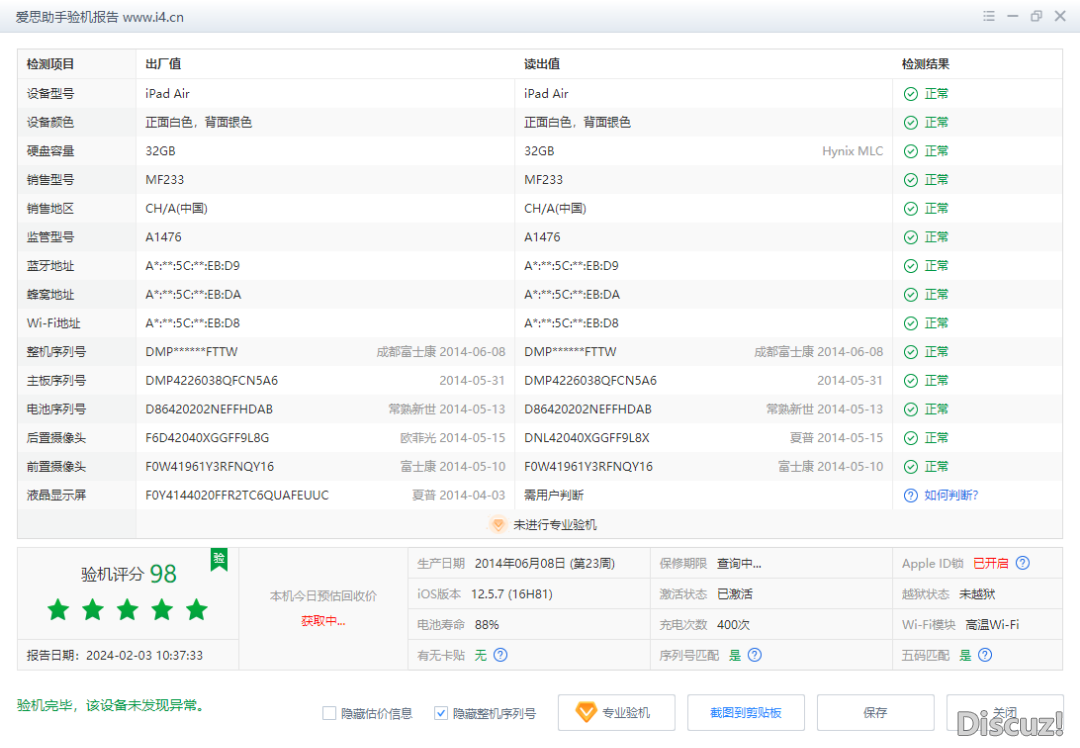This screenshot has height=748, width=1080.
Task: Click factory value DMP4226038QFCN5A6
Action: 211,380
